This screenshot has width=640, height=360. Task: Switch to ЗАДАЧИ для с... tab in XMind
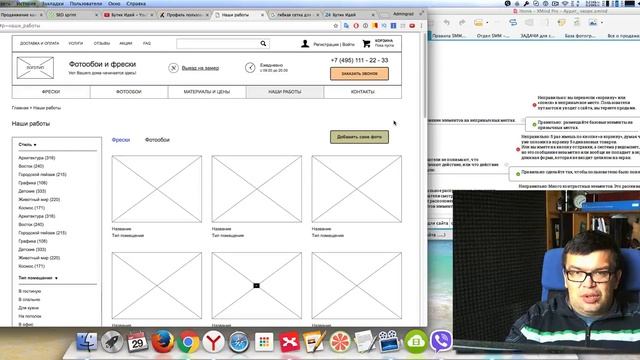537,36
